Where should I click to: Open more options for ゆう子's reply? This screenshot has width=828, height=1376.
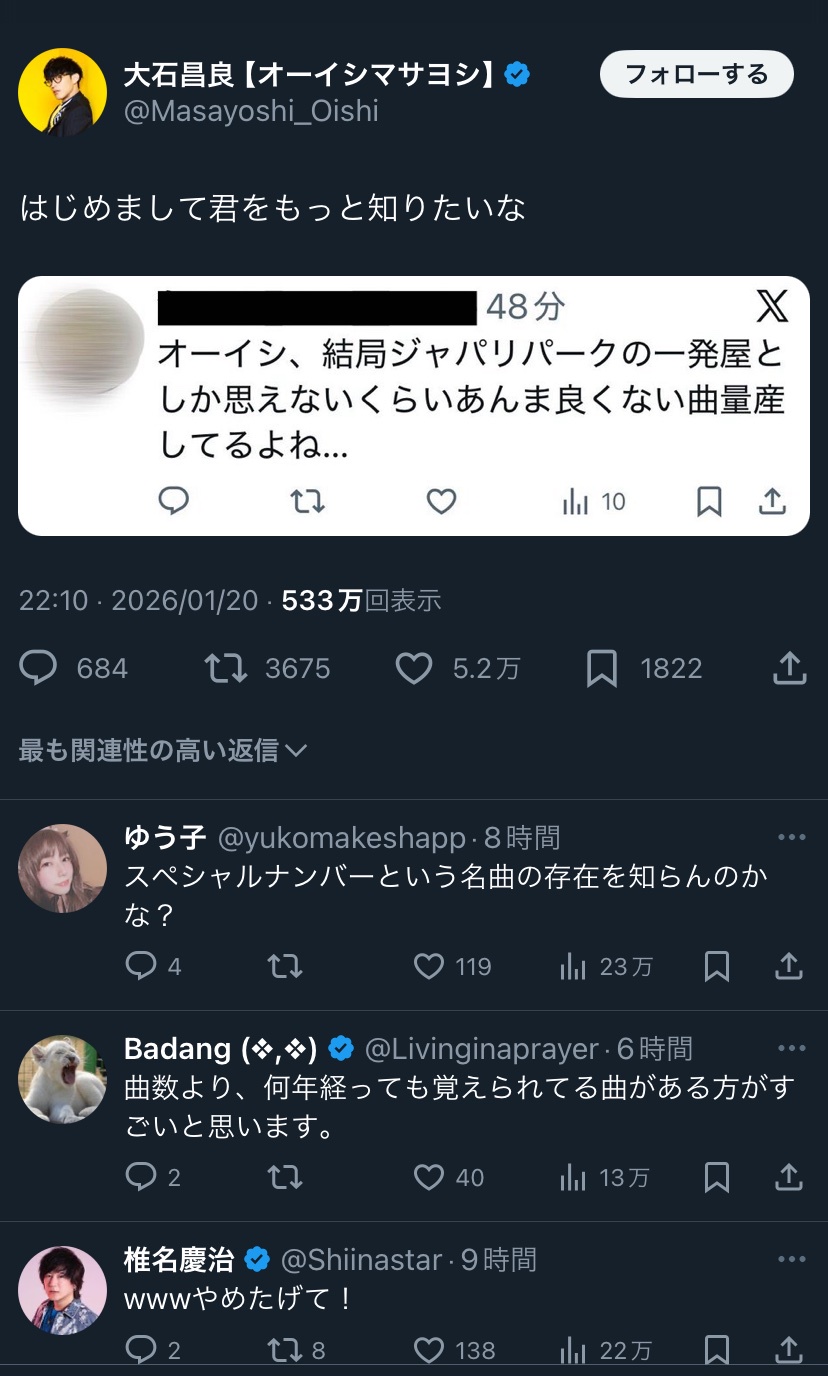click(791, 837)
